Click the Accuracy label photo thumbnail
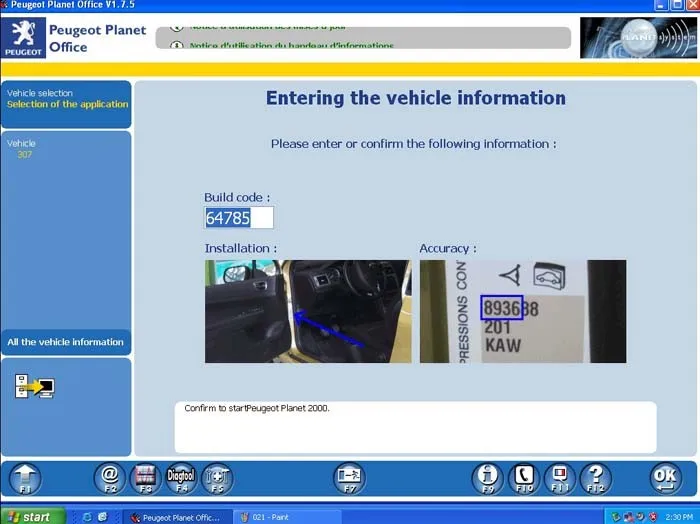The width and height of the screenshot is (700, 524). click(523, 312)
